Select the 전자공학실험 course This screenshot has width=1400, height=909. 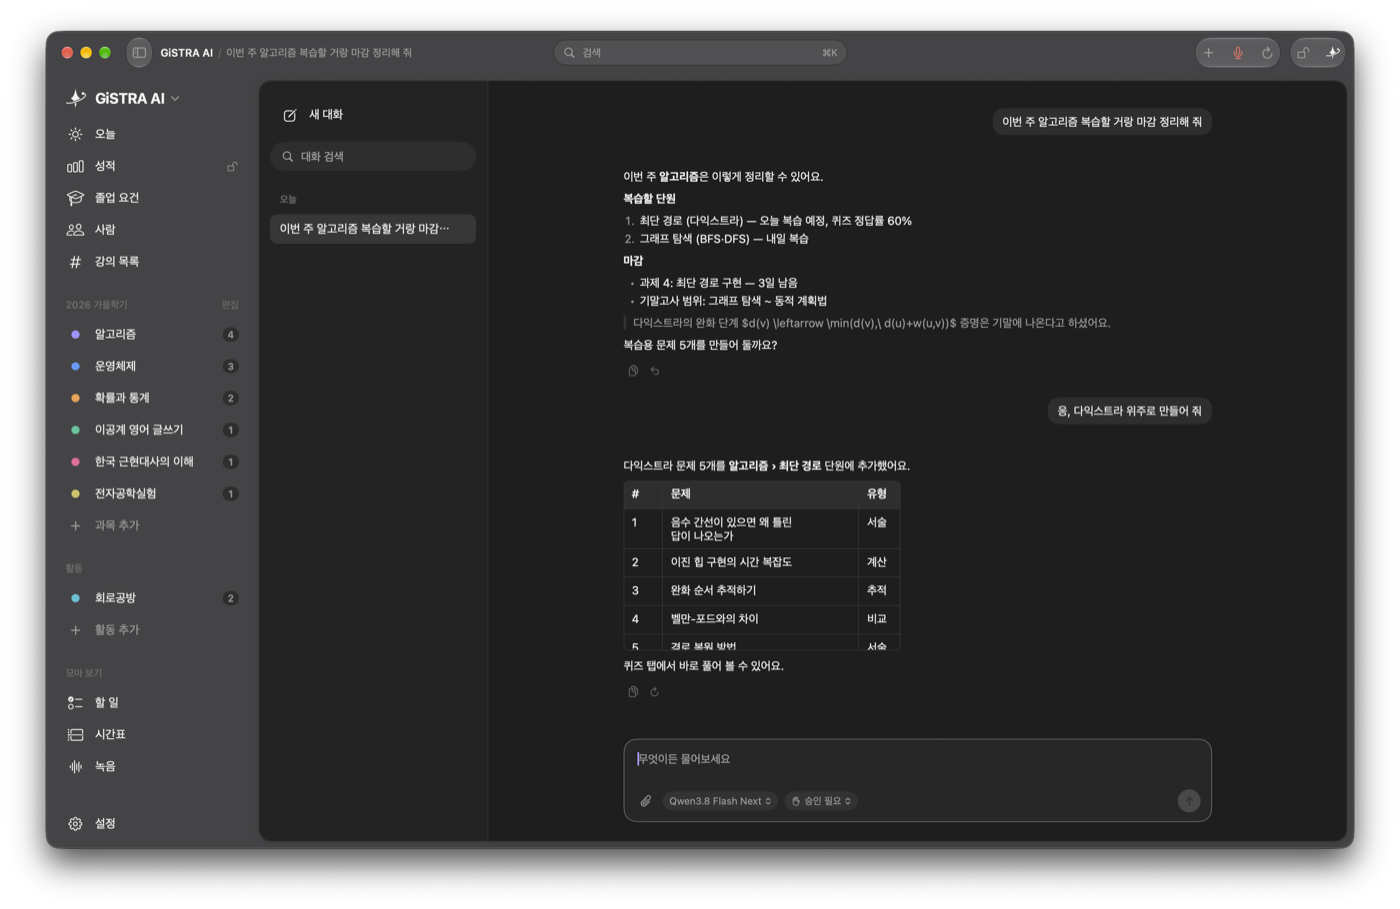pyautogui.click(x=152, y=494)
